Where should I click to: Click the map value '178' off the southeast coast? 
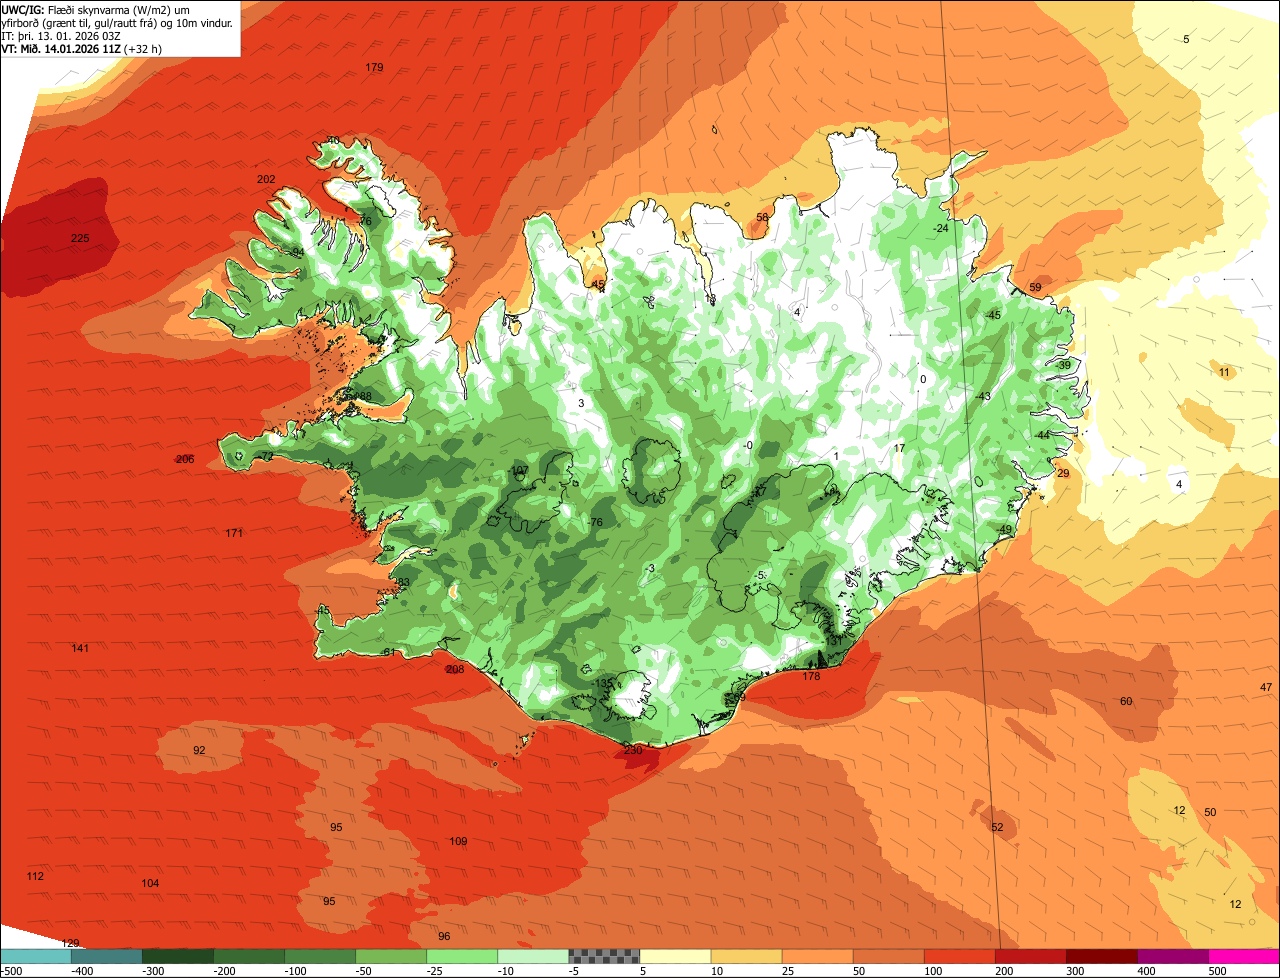(x=811, y=677)
